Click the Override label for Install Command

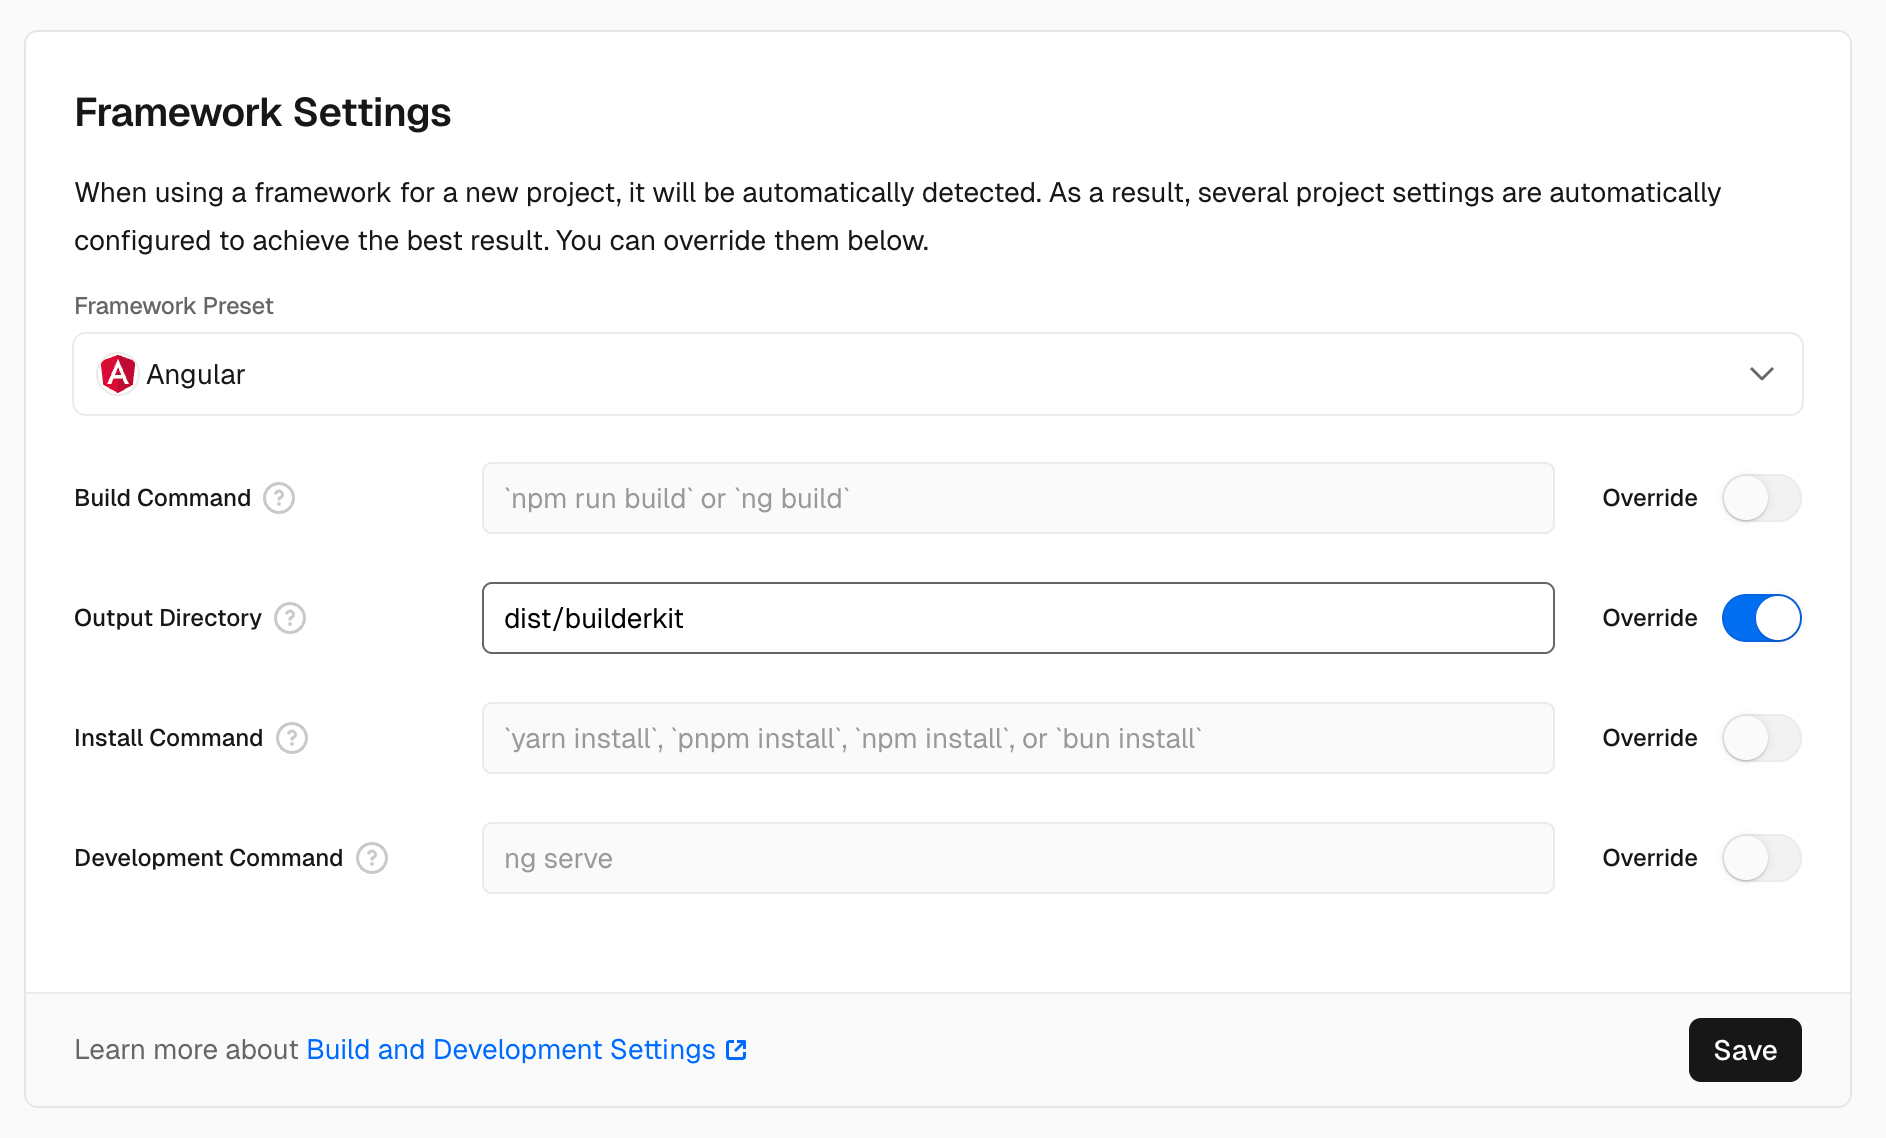point(1650,738)
